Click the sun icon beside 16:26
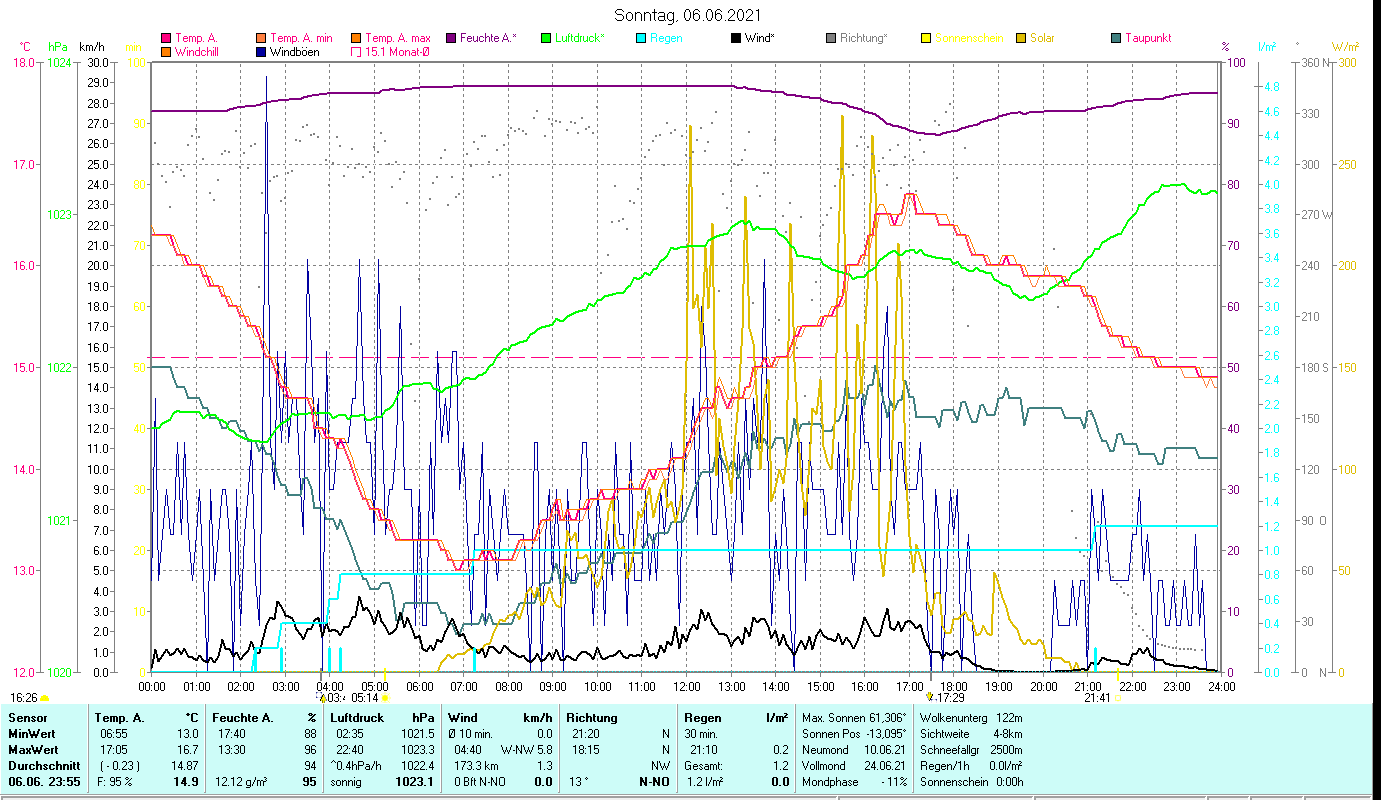The height and width of the screenshot is (800, 1381). (45, 698)
